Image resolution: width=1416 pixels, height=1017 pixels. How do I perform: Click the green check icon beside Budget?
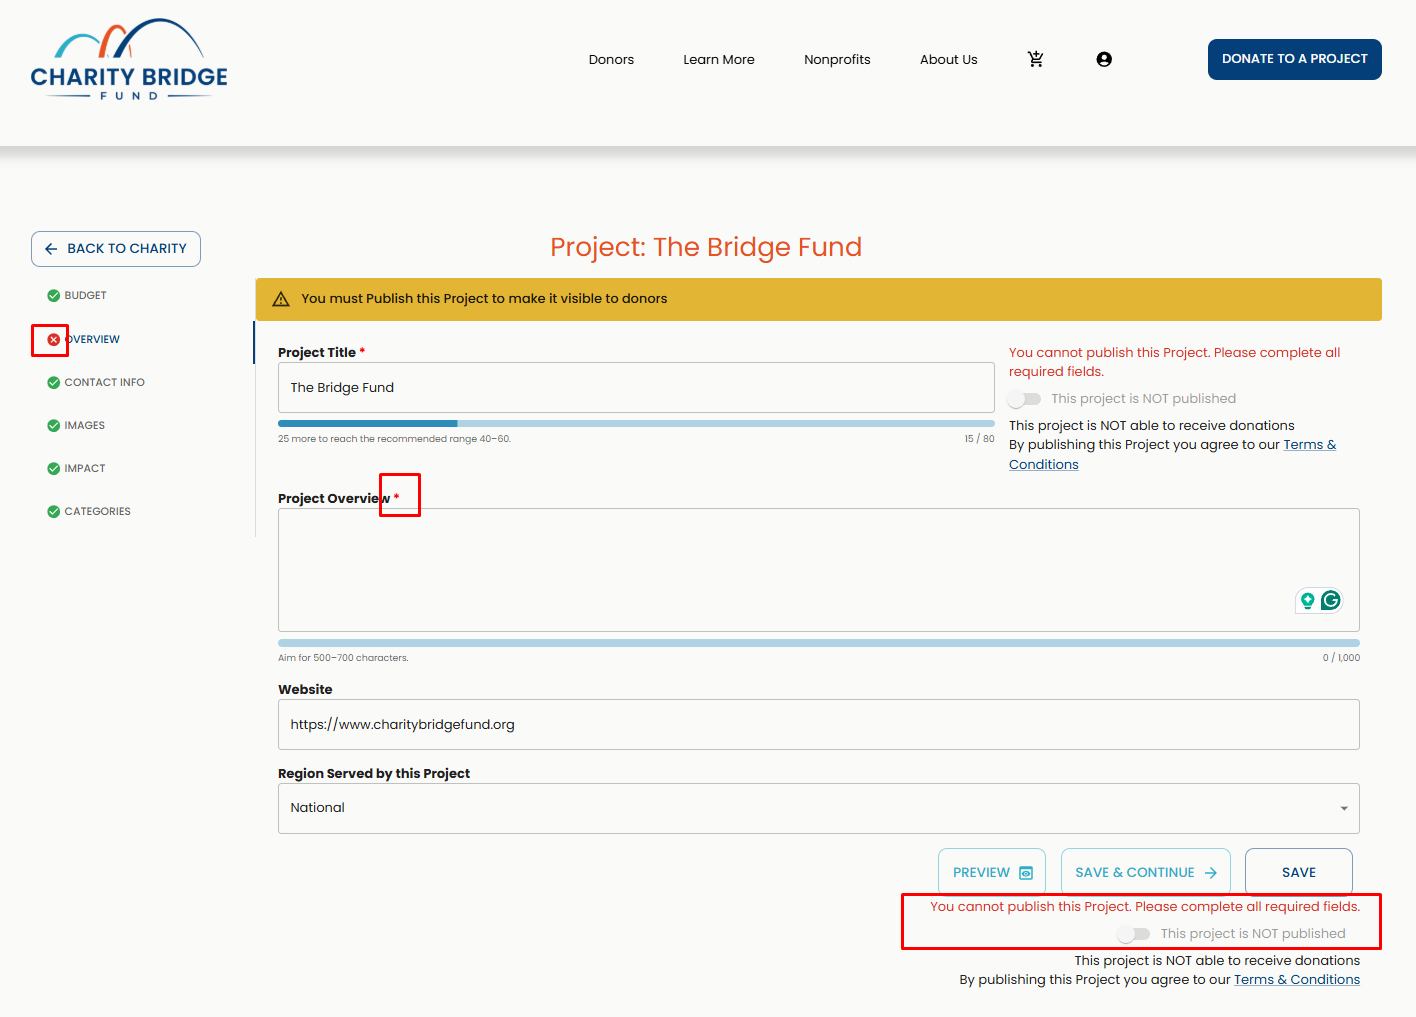click(54, 295)
